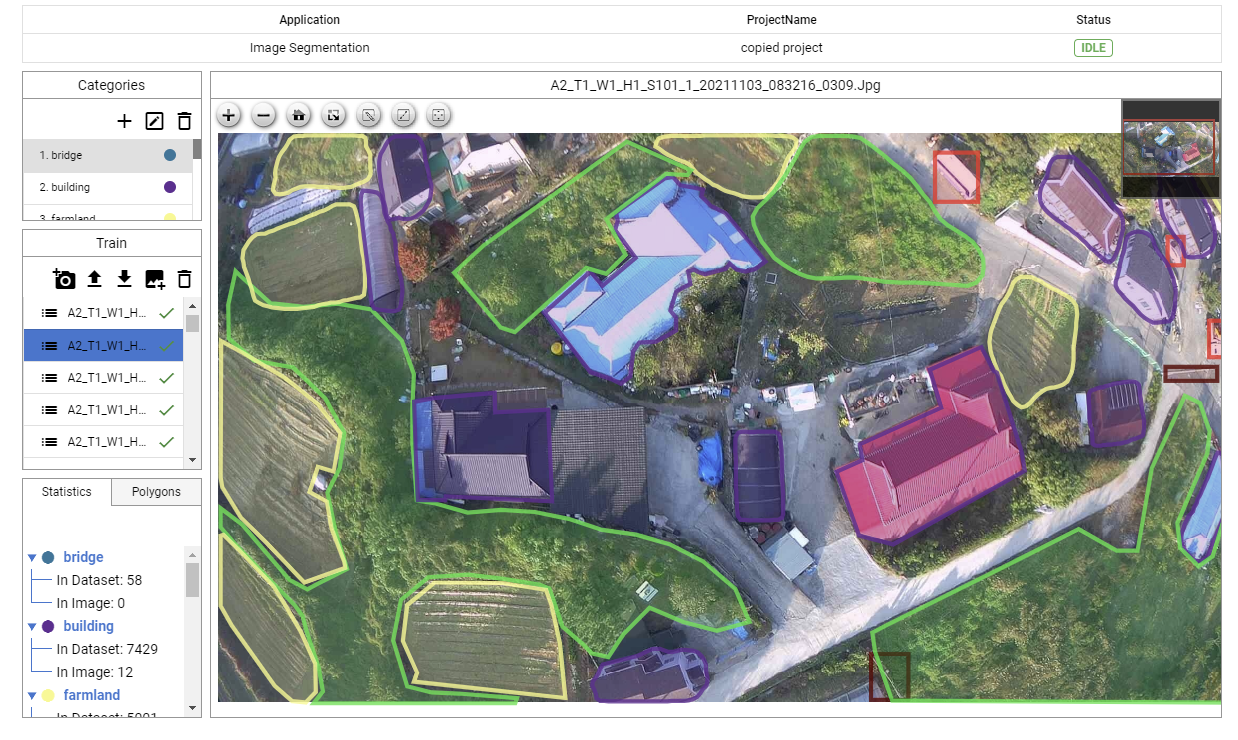
Task: Click the purple color dot next to '2. building'
Action: [x=170, y=187]
